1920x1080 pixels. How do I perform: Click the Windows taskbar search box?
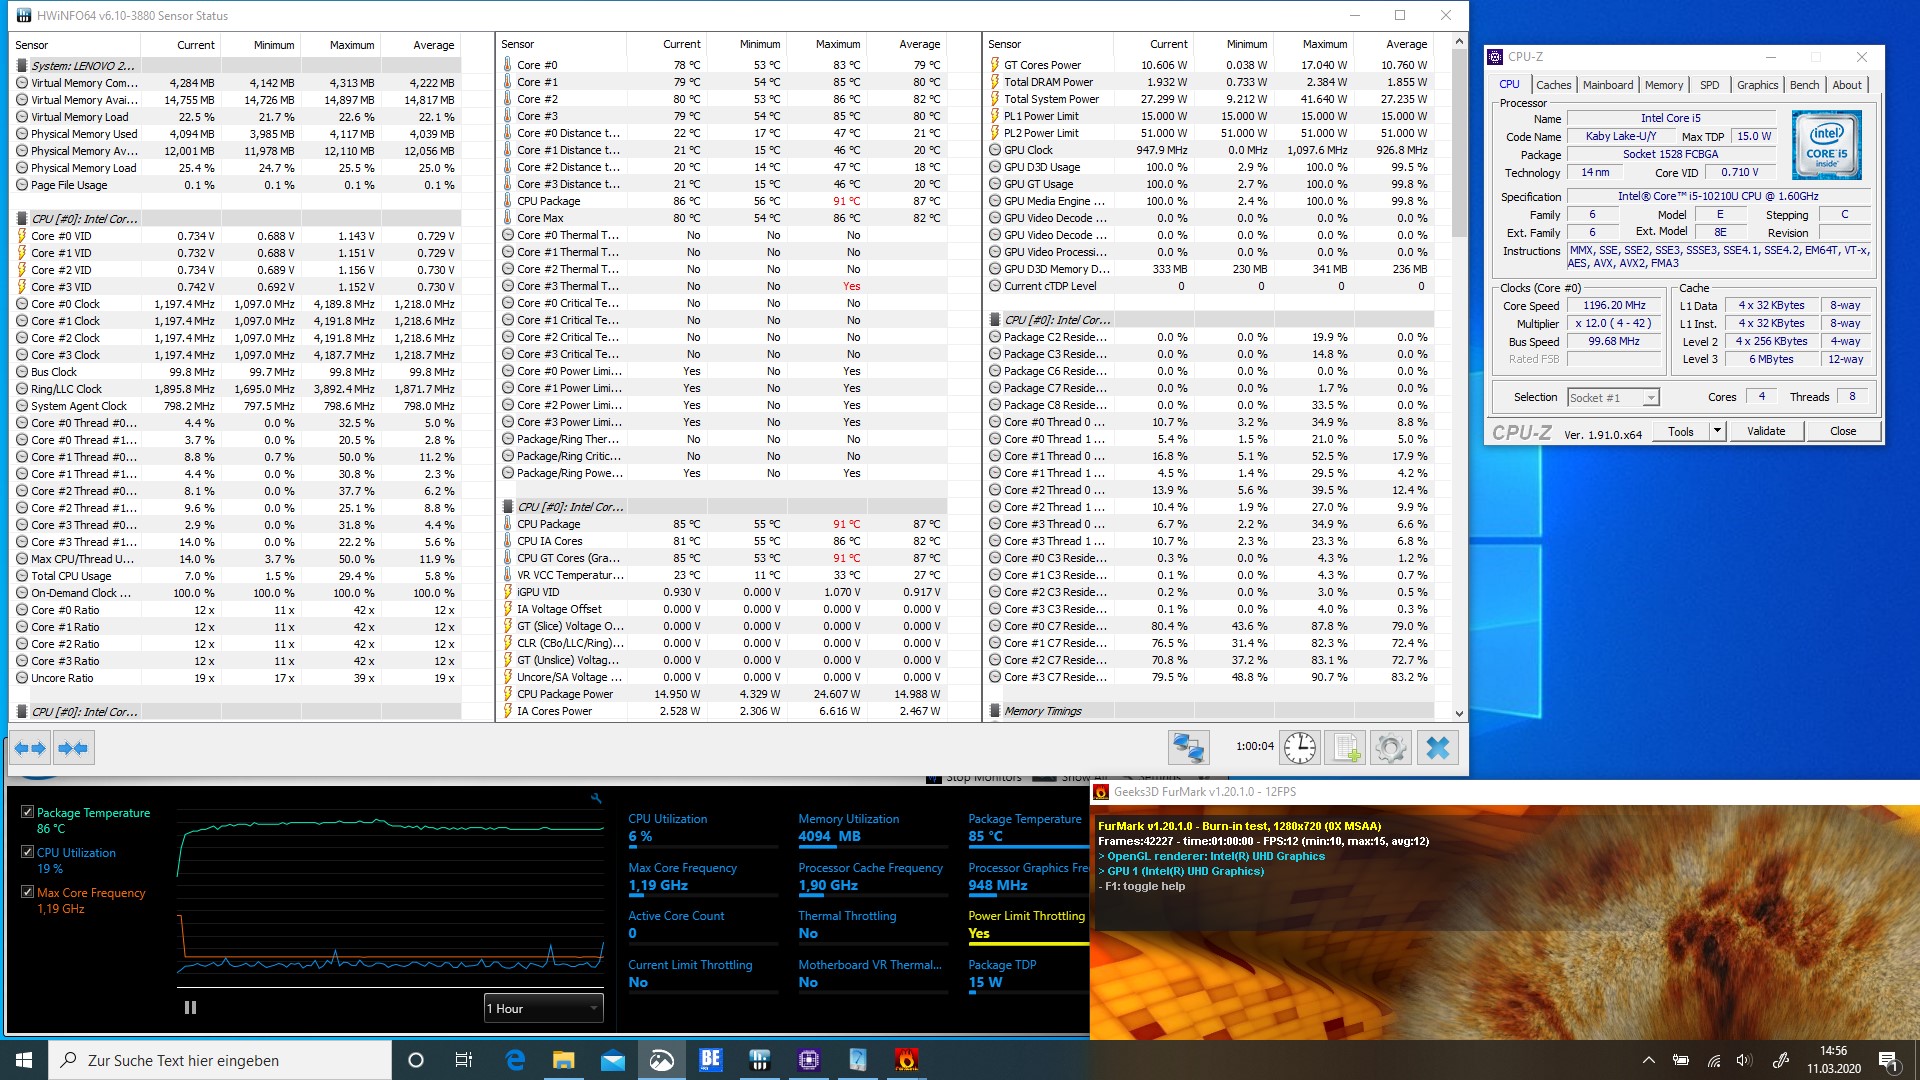click(220, 1060)
